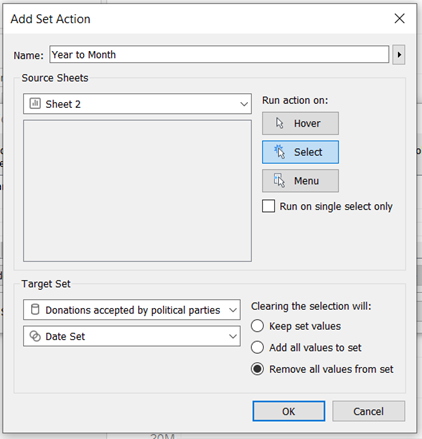Set action to run on Menu
This screenshot has height=439, width=422.
[x=300, y=181]
